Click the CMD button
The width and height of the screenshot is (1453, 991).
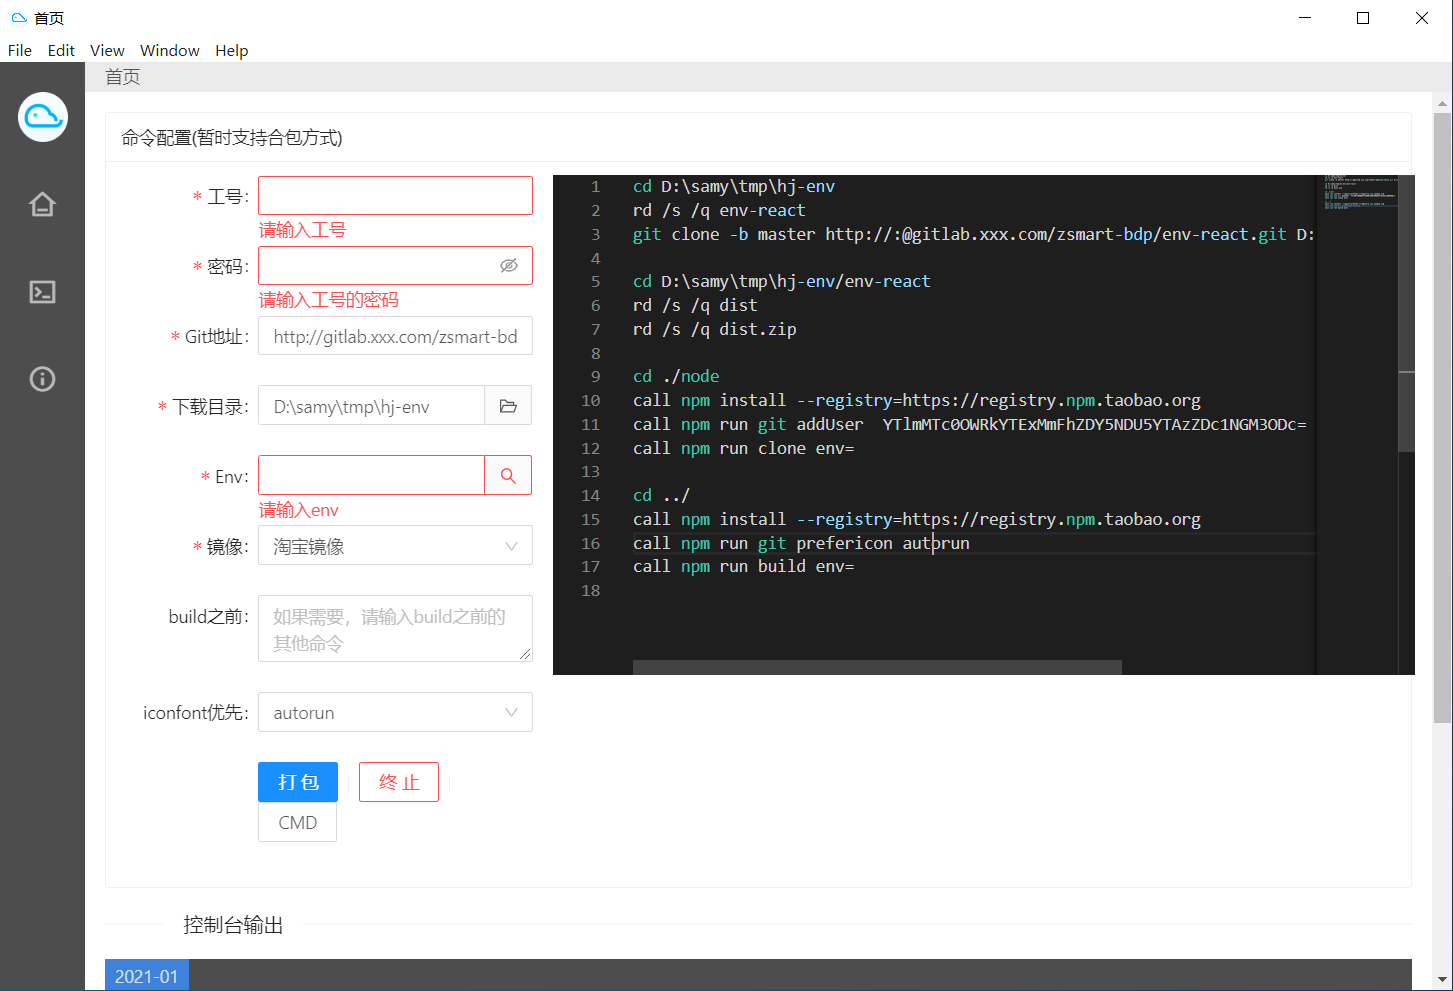pos(297,822)
